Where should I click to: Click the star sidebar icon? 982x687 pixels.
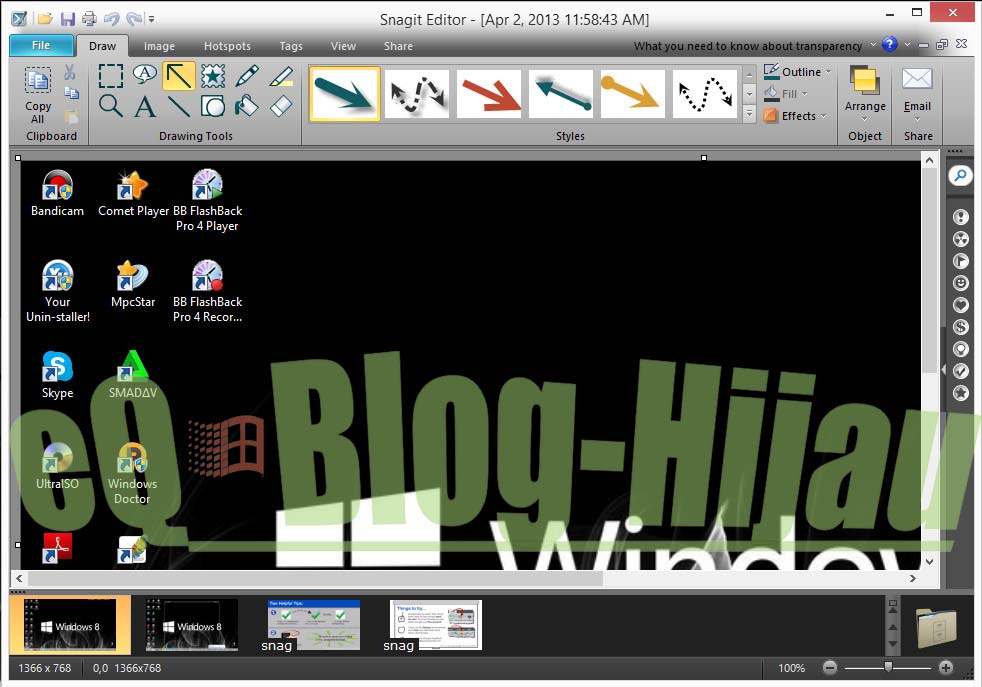(961, 393)
